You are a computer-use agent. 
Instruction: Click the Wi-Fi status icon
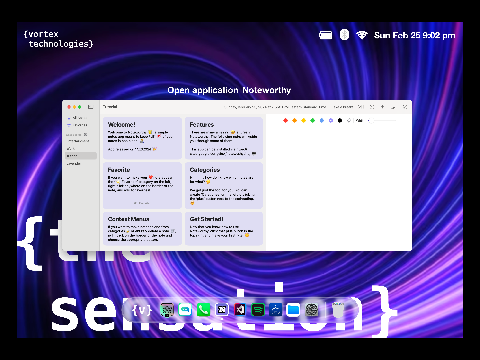[362, 35]
